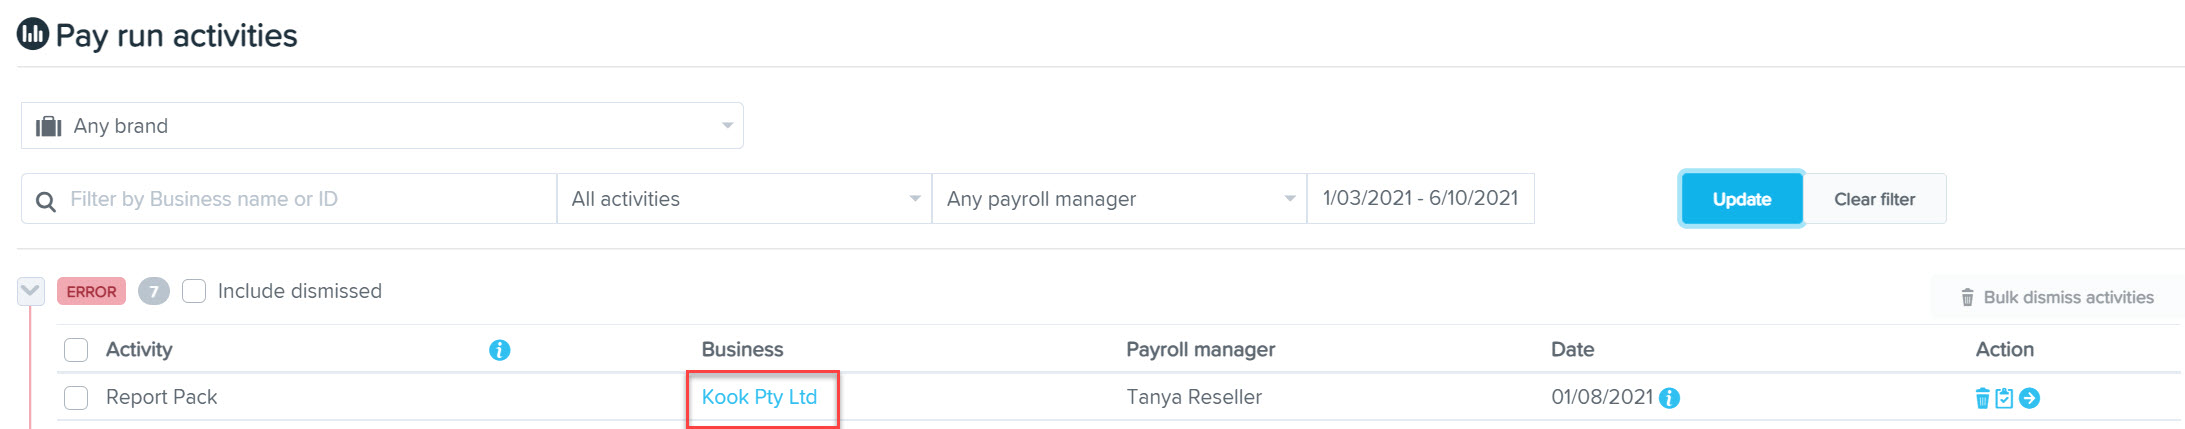Collapse the ERROR section chevron
Image resolution: width=2185 pixels, height=429 pixels.
pos(31,291)
